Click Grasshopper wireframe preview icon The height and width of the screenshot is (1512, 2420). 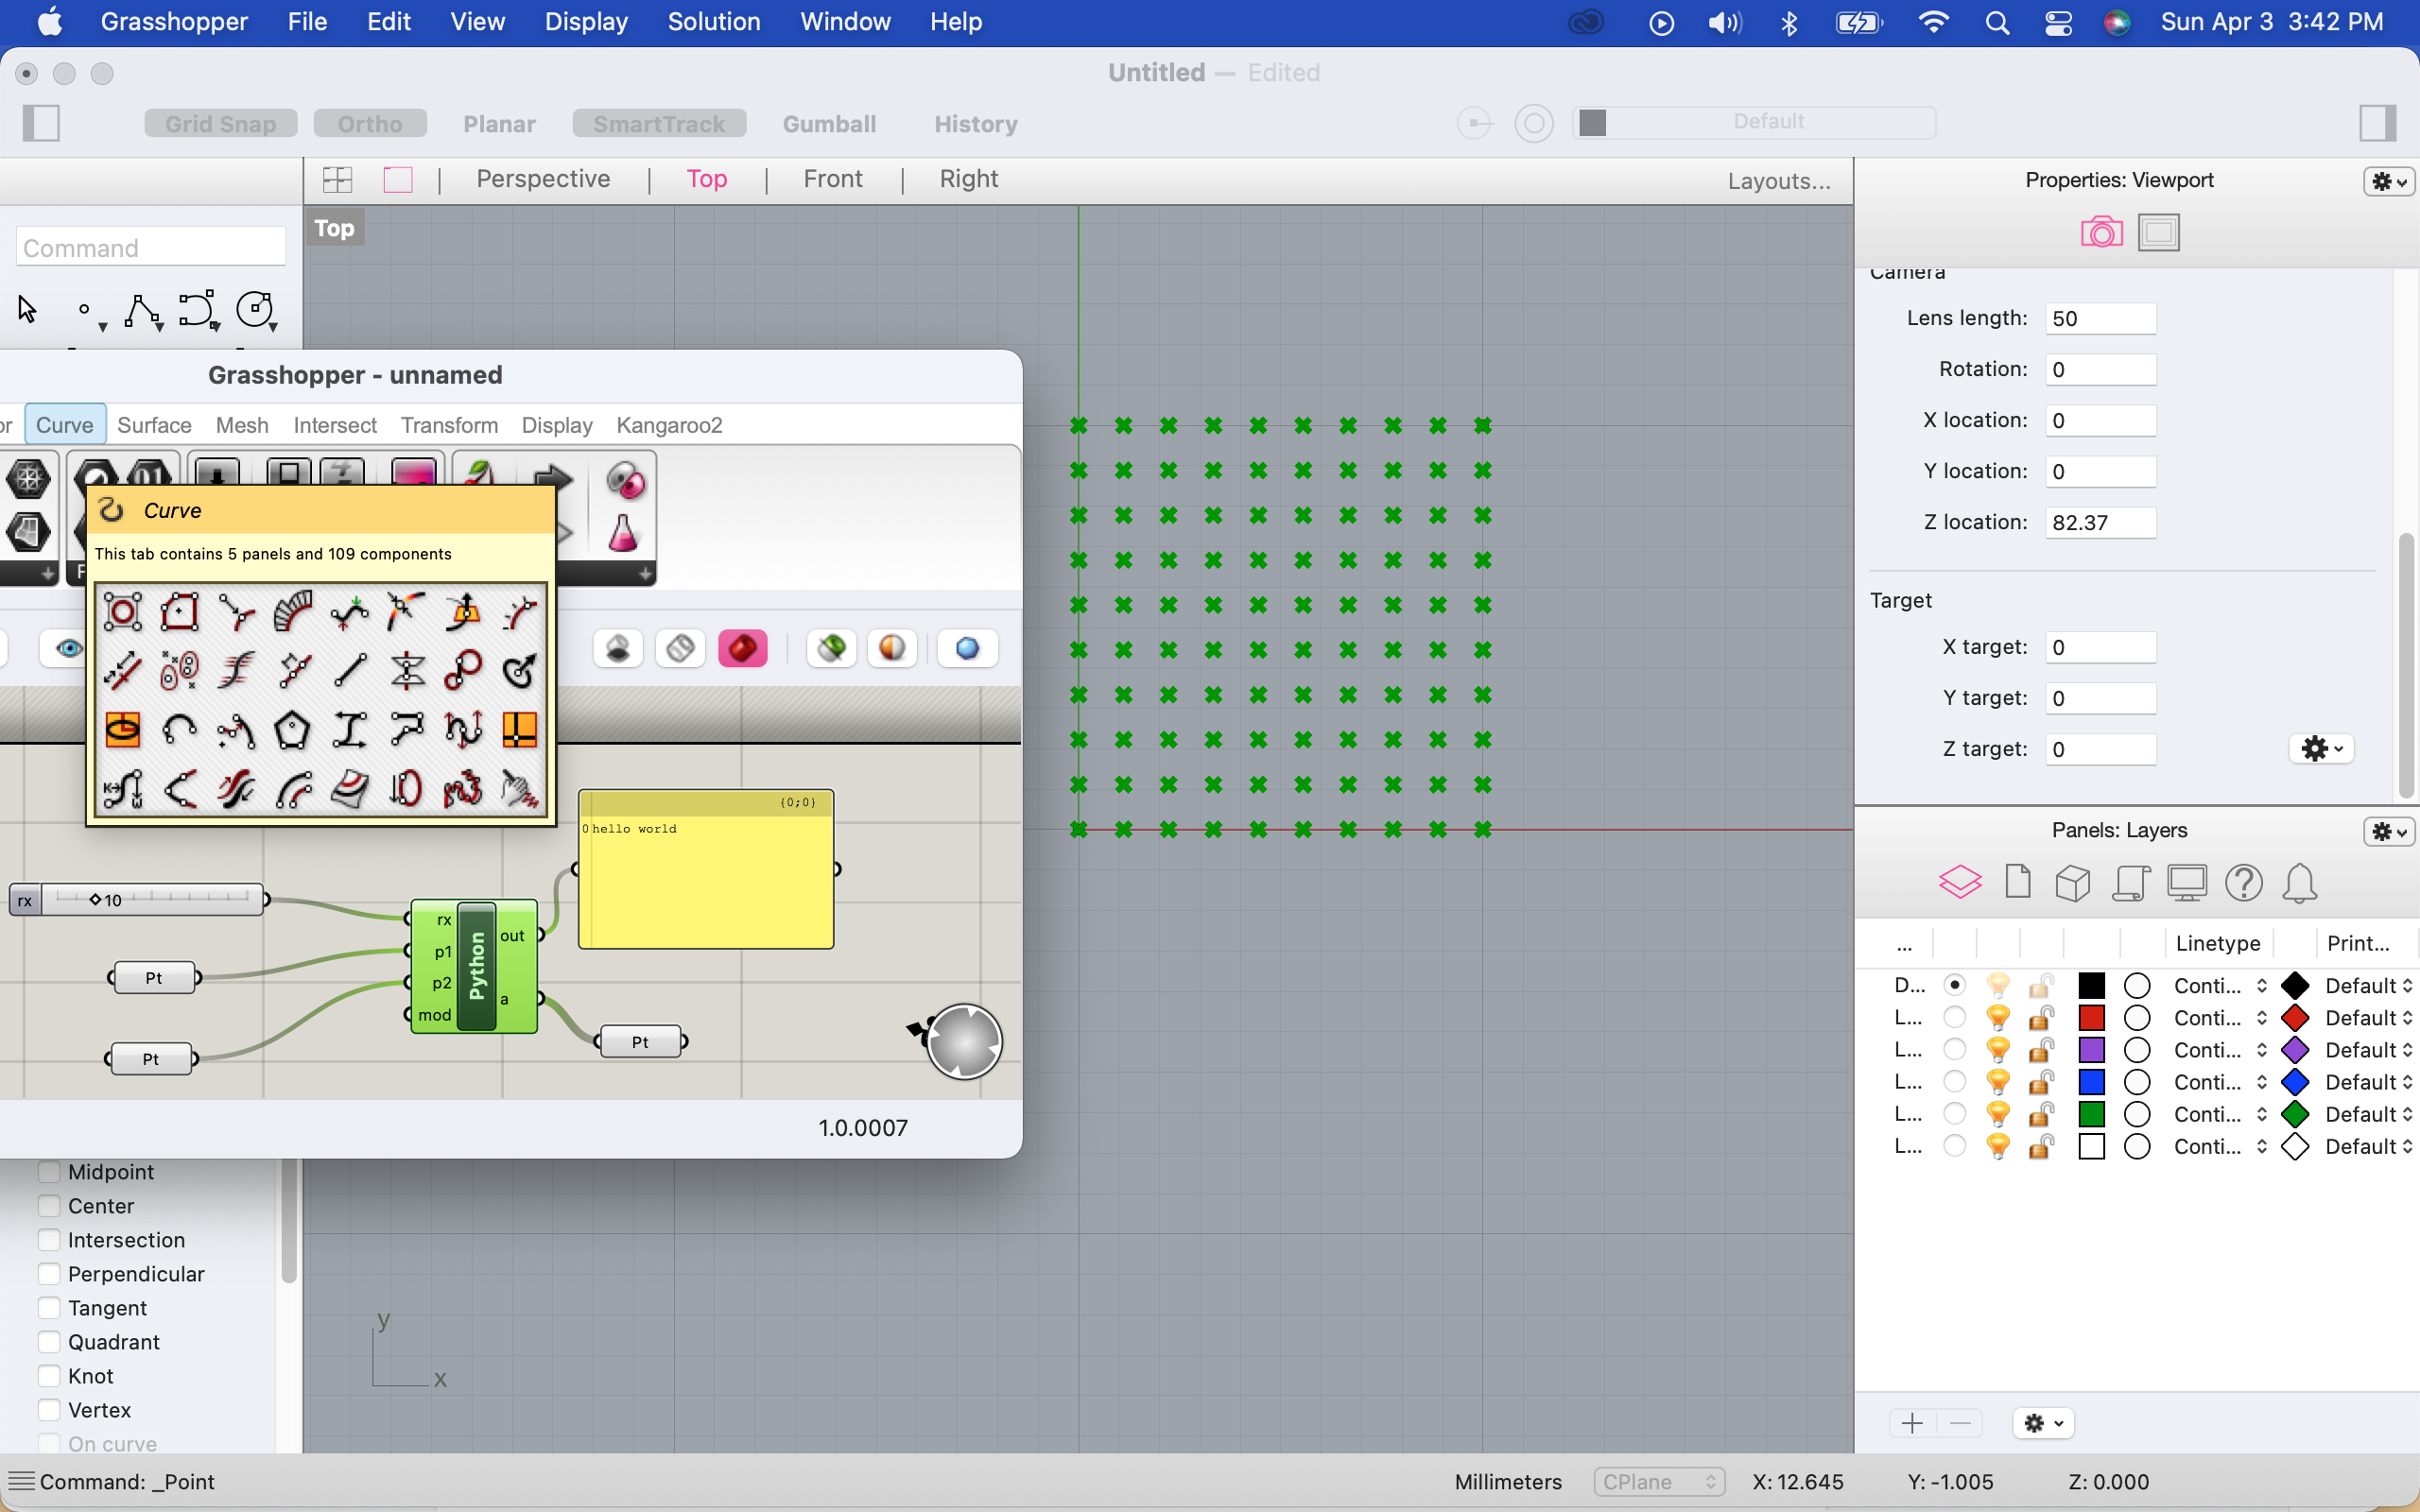(681, 649)
